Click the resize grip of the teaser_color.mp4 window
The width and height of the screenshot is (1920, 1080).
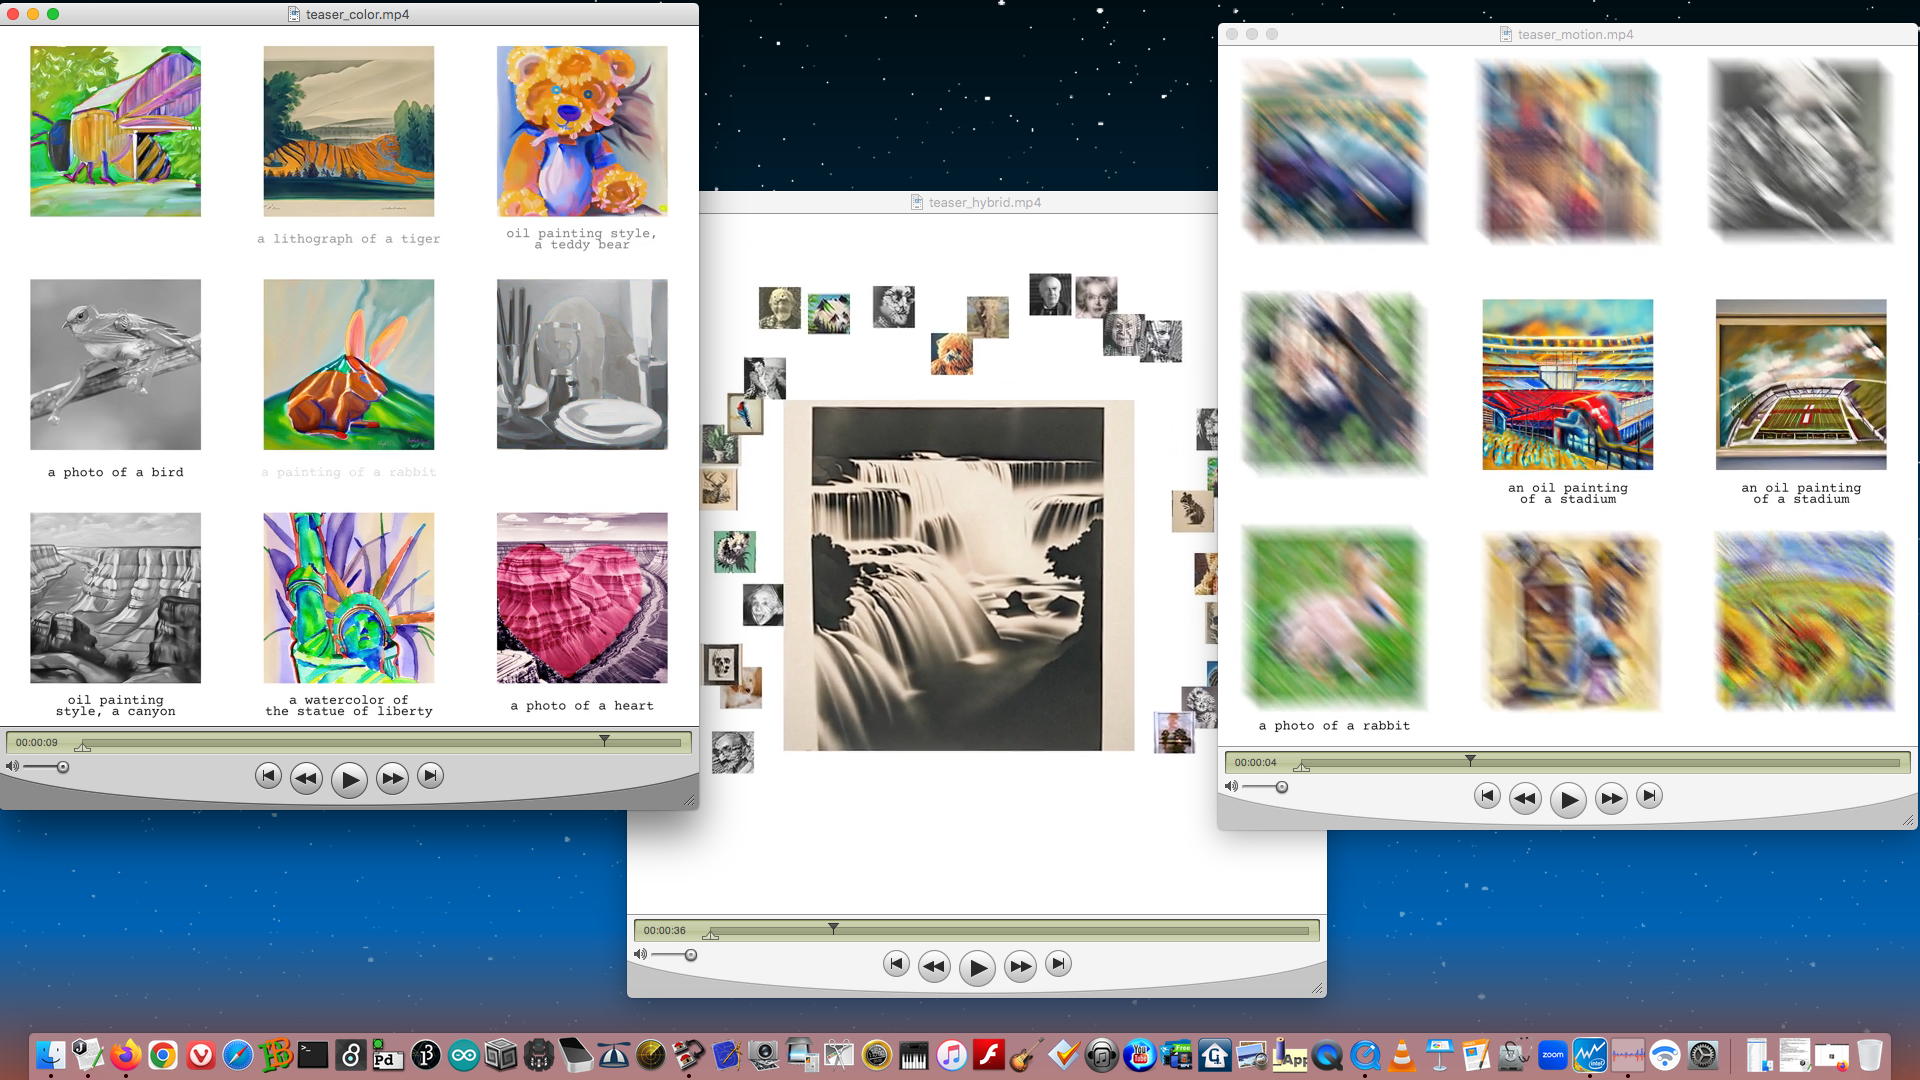tap(689, 800)
